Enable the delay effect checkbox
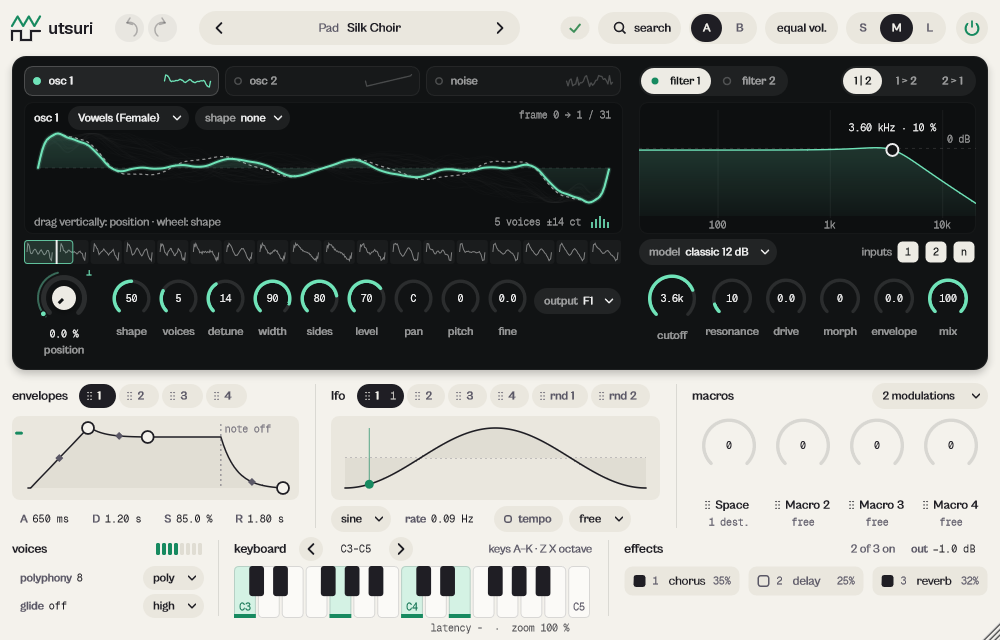Screen dimensions: 1000x640 (763, 581)
